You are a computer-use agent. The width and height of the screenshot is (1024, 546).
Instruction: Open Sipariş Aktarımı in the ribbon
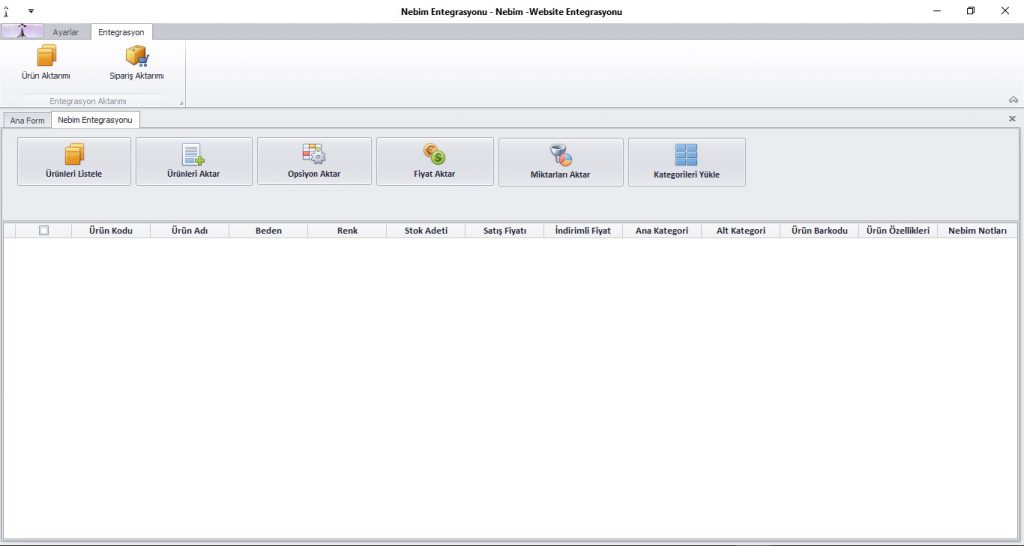[136, 63]
